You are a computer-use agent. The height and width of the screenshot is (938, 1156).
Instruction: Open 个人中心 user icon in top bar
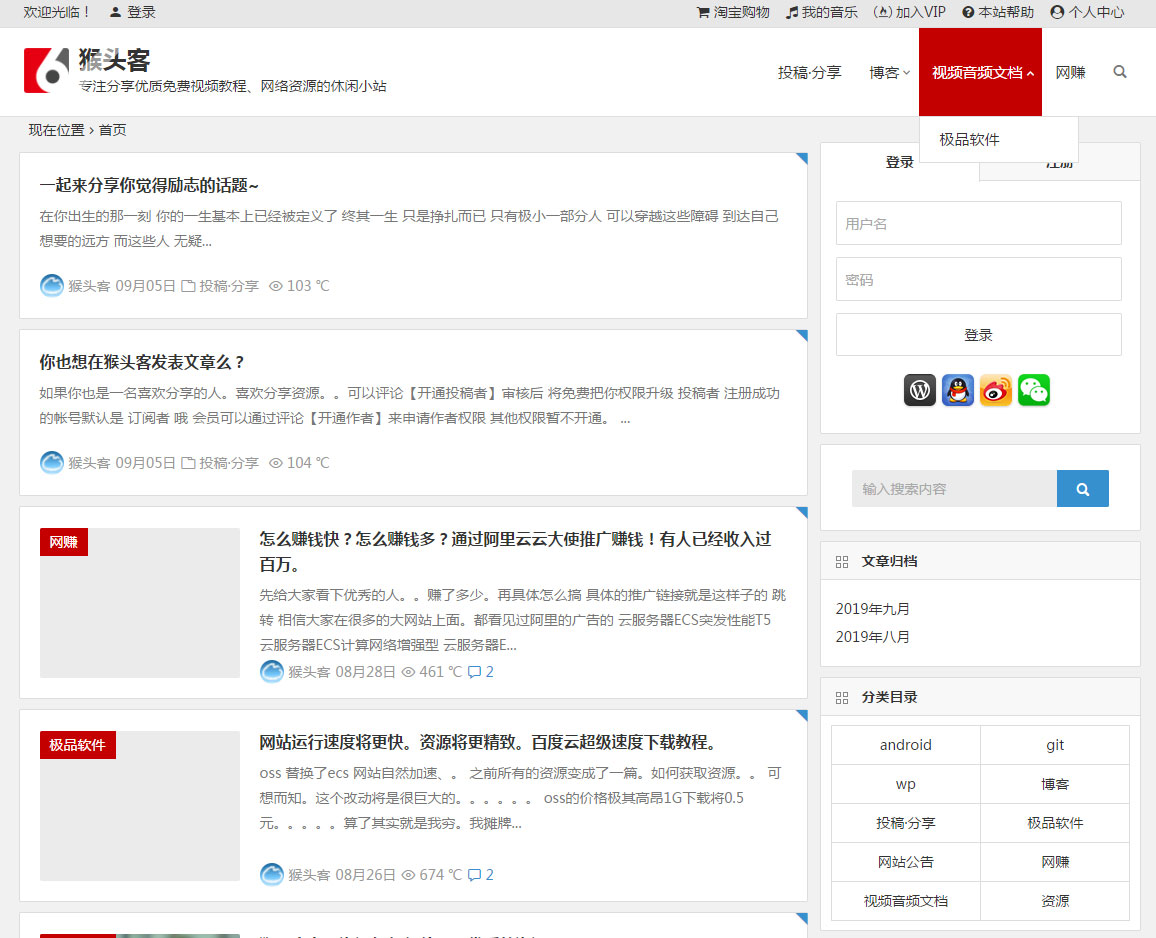(1056, 12)
